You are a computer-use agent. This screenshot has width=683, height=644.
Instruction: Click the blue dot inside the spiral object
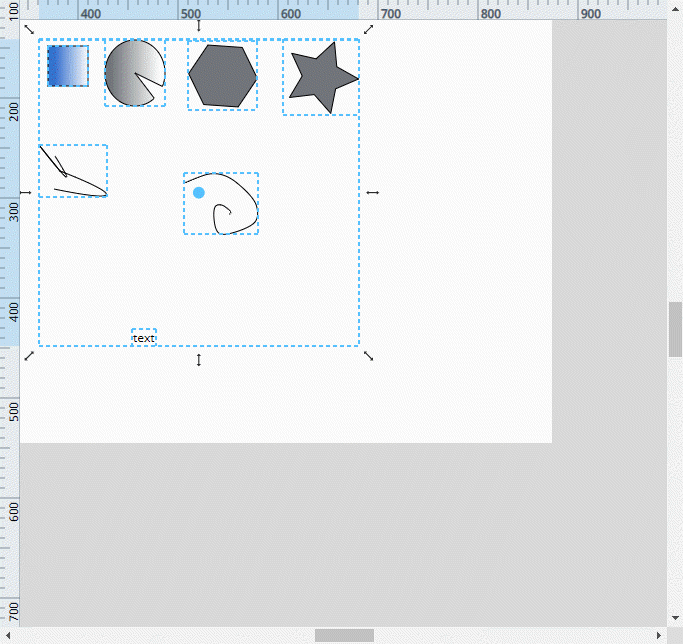point(199,193)
